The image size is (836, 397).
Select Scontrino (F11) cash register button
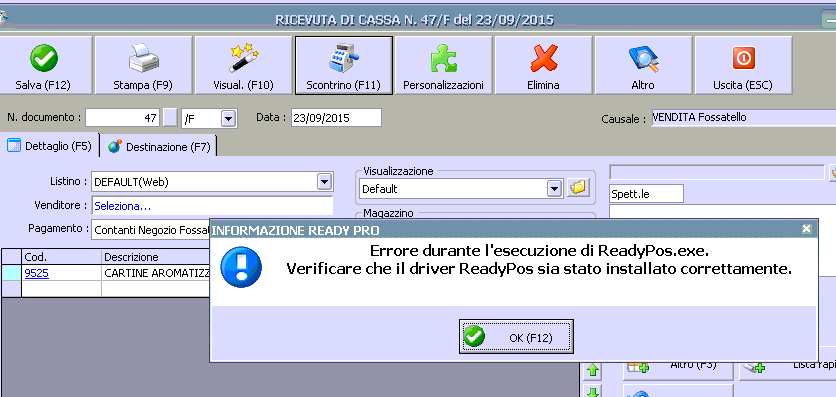click(343, 65)
